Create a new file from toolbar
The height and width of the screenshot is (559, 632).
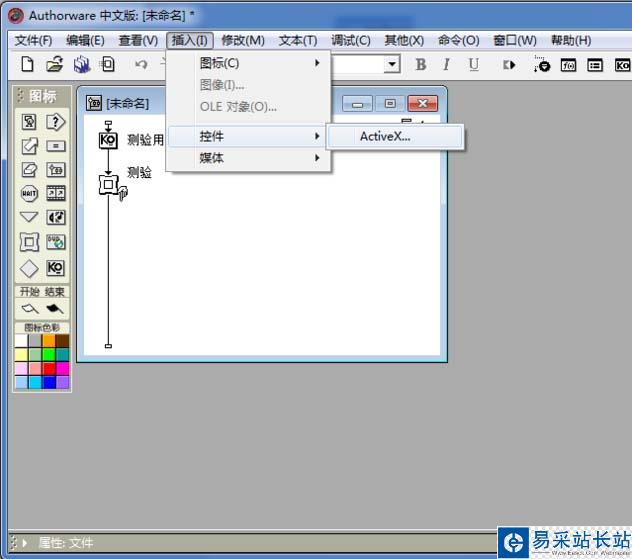click(x=27, y=64)
